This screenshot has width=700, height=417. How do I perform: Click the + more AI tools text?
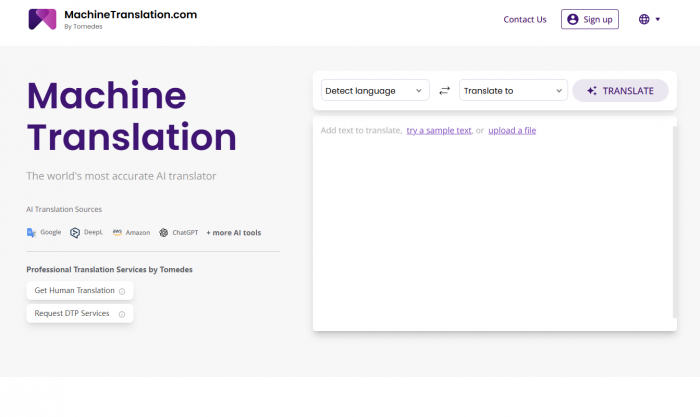click(x=233, y=233)
